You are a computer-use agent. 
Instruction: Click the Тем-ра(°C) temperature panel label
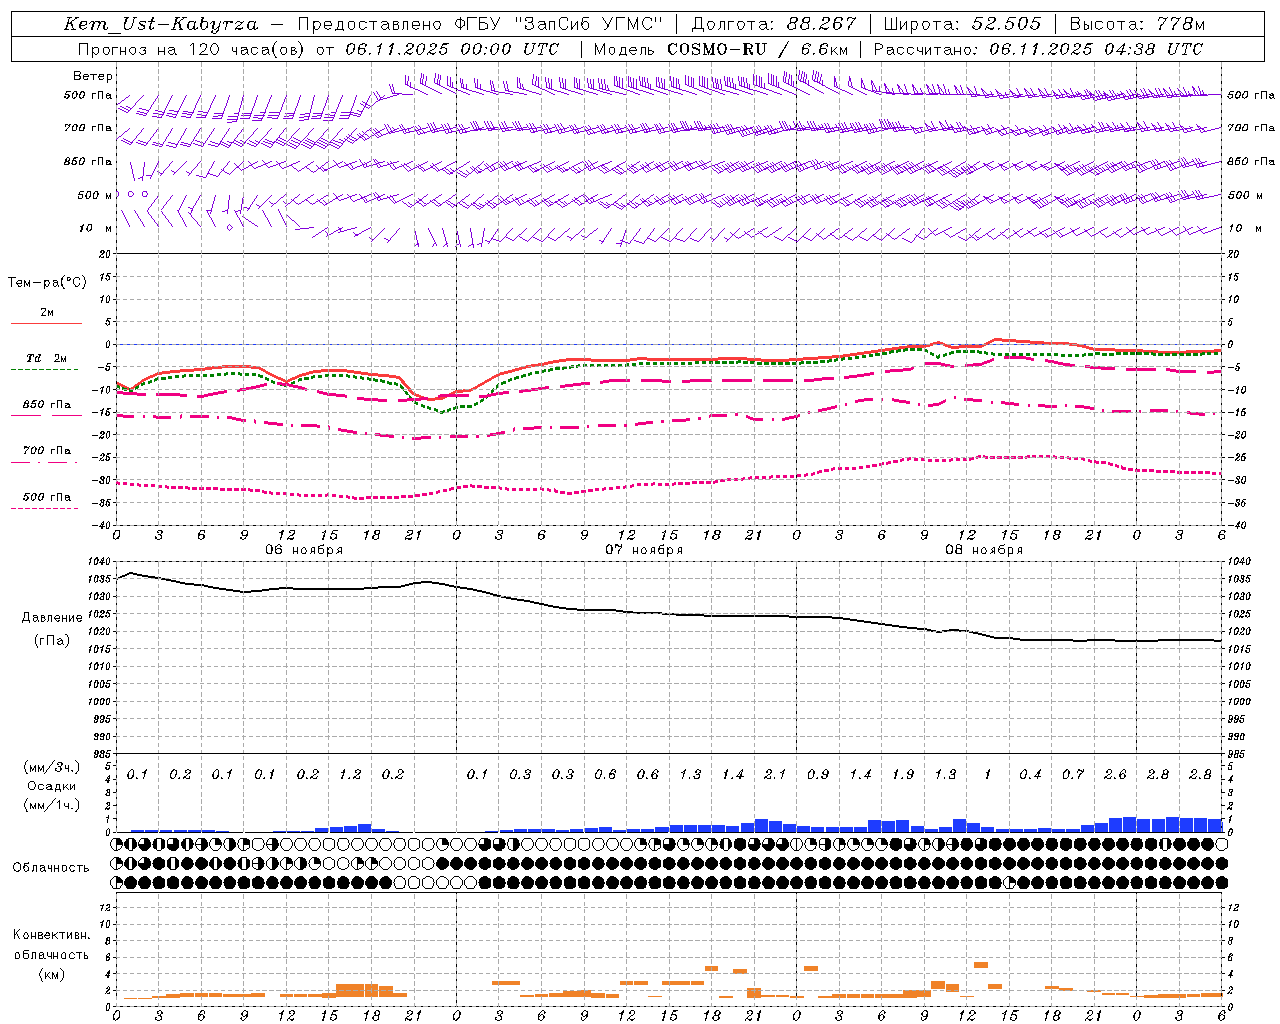click(x=47, y=282)
